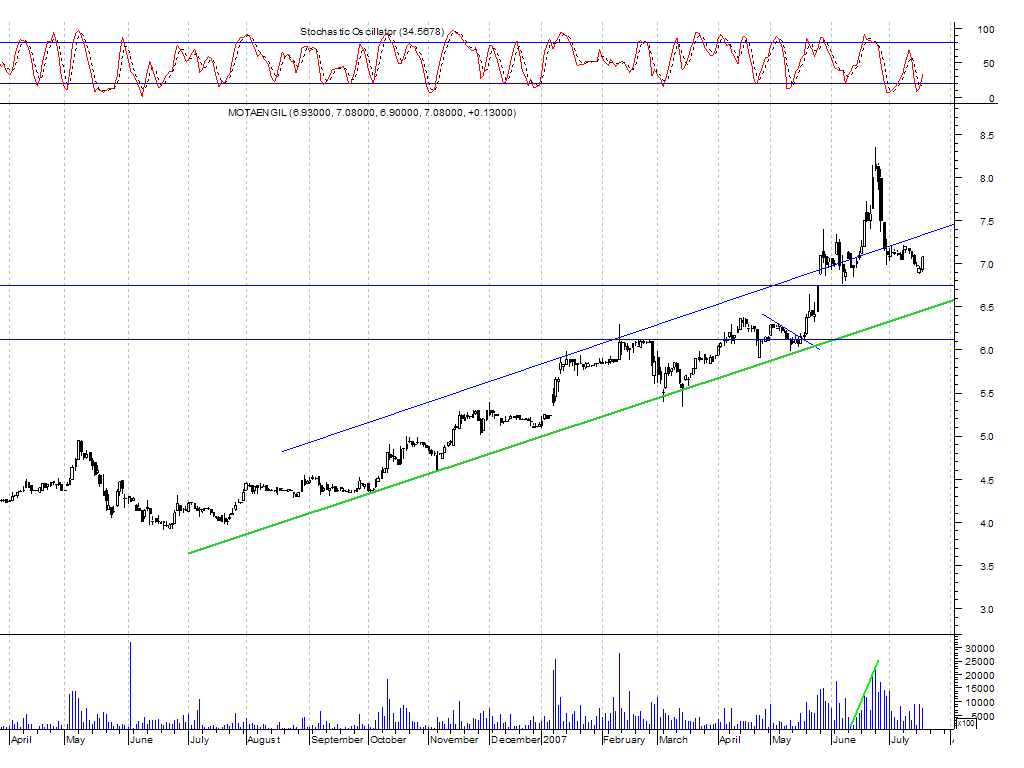Click the 100 stochastic scale value
The image size is (1024, 768).
click(x=986, y=29)
